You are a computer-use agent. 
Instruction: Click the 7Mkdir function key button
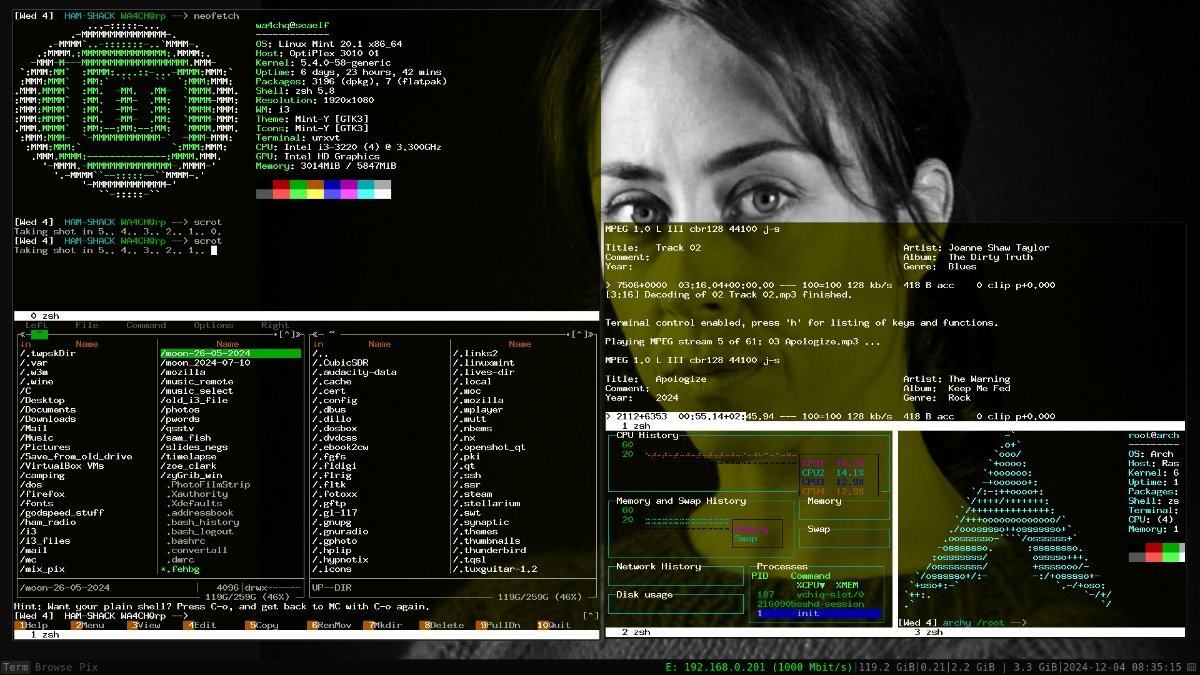point(385,625)
